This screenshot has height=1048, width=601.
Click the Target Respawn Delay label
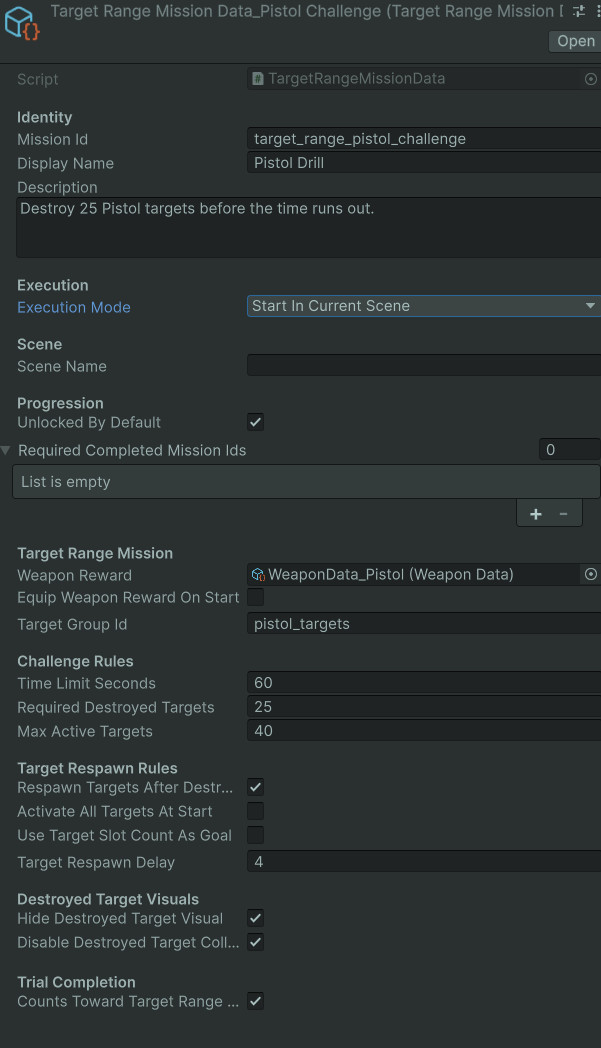[96, 862]
